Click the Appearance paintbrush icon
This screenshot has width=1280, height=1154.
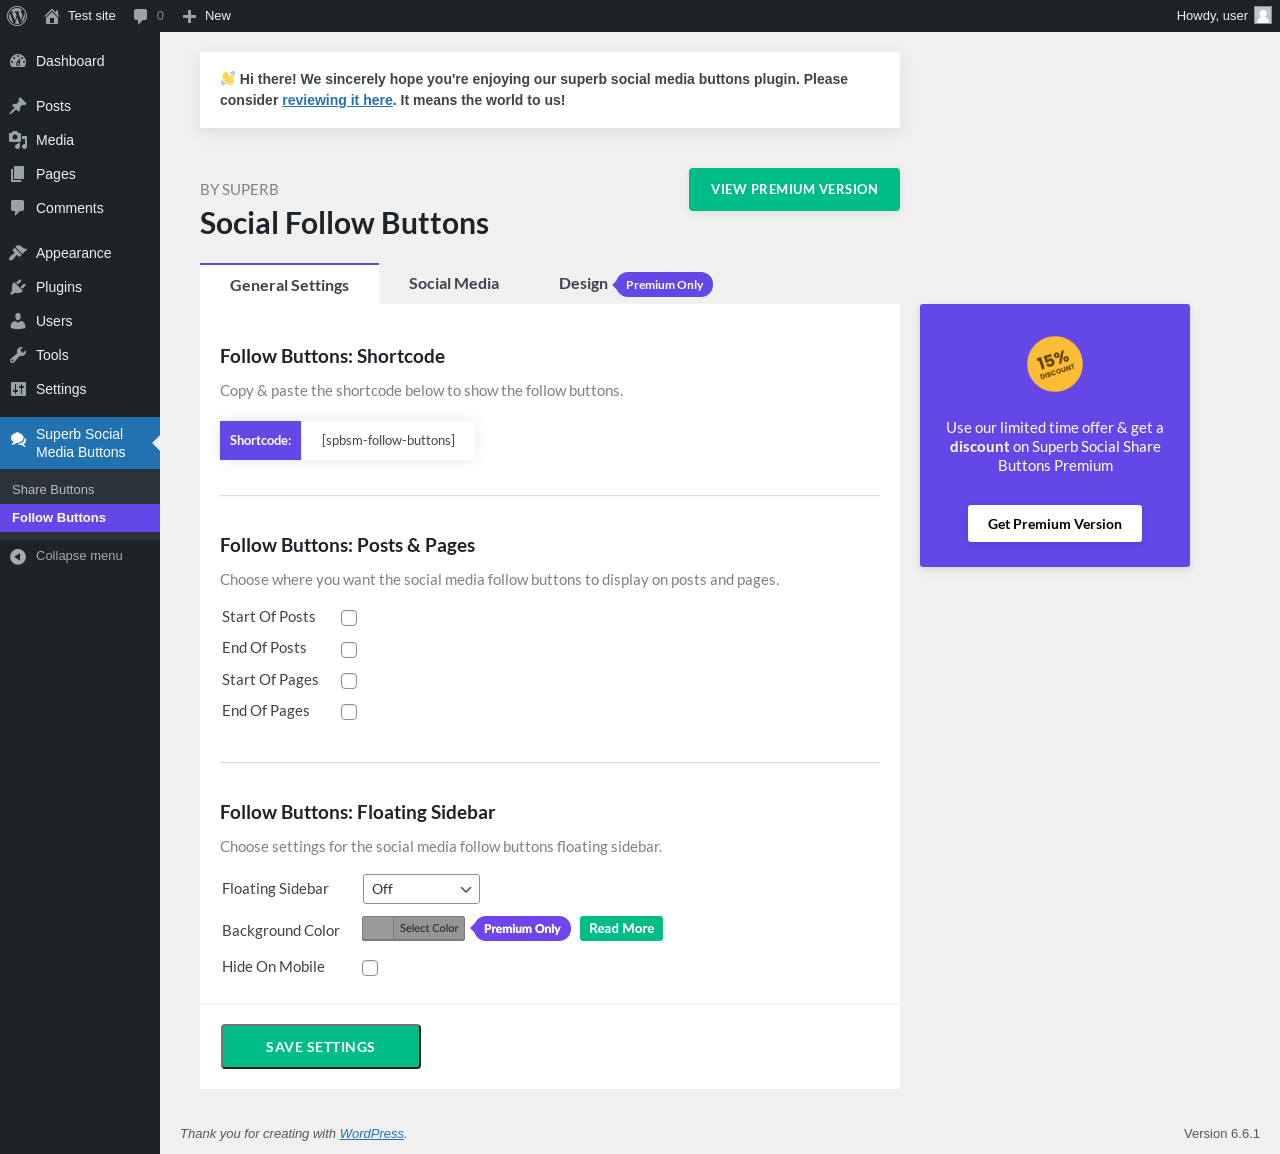tap(18, 253)
